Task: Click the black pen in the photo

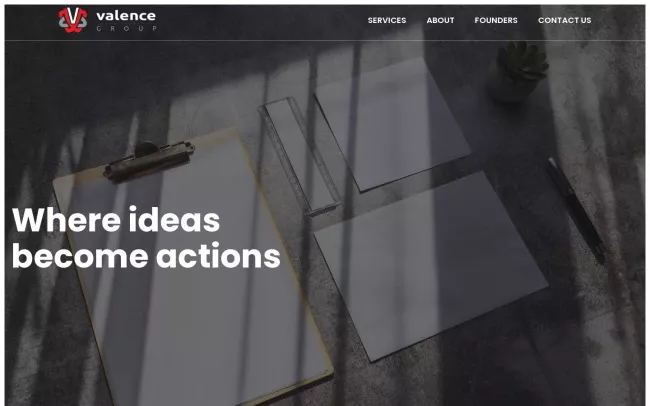Action: [x=576, y=210]
